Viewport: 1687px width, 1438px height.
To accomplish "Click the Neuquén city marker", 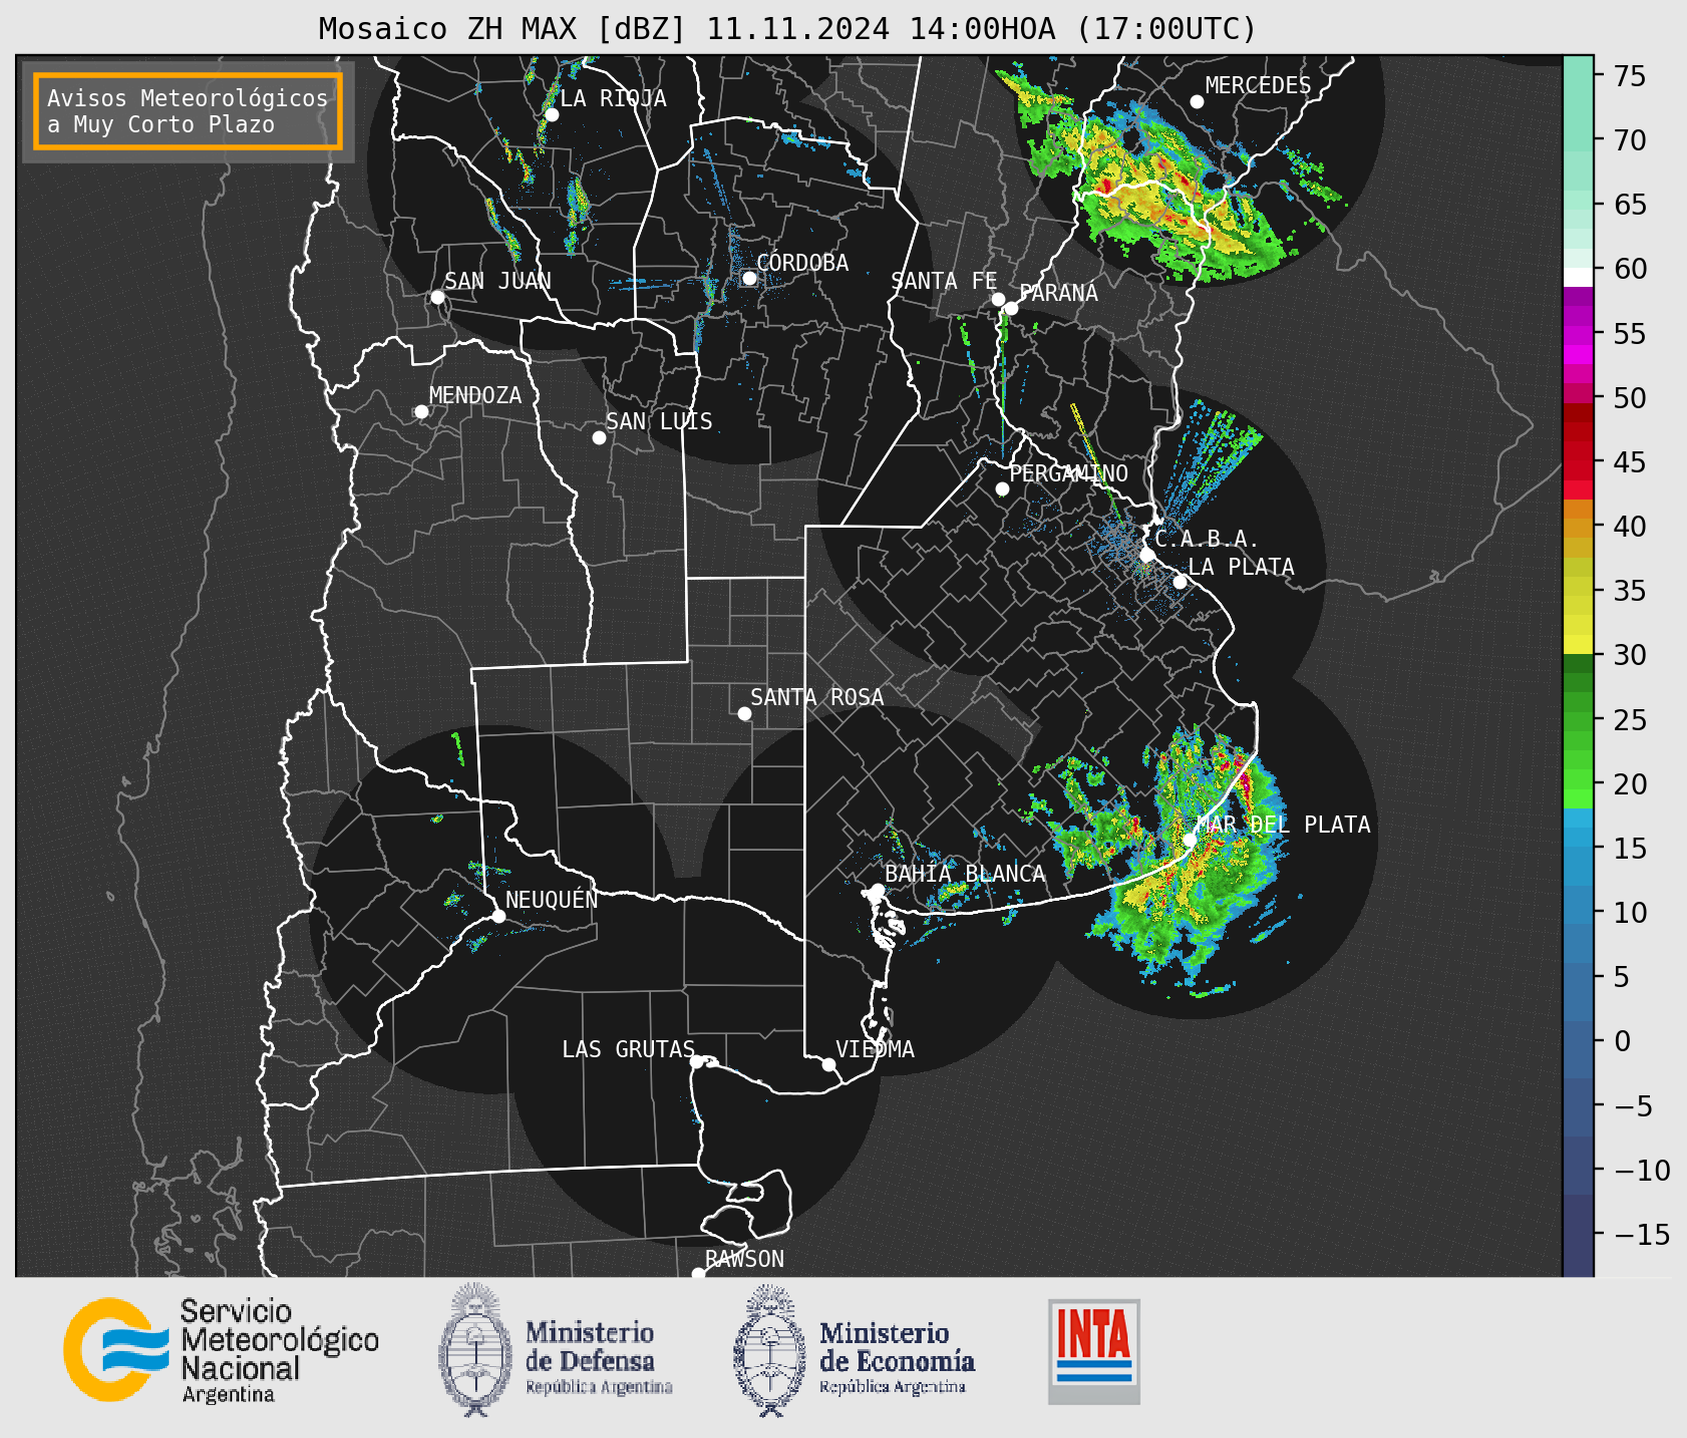I will coord(498,916).
